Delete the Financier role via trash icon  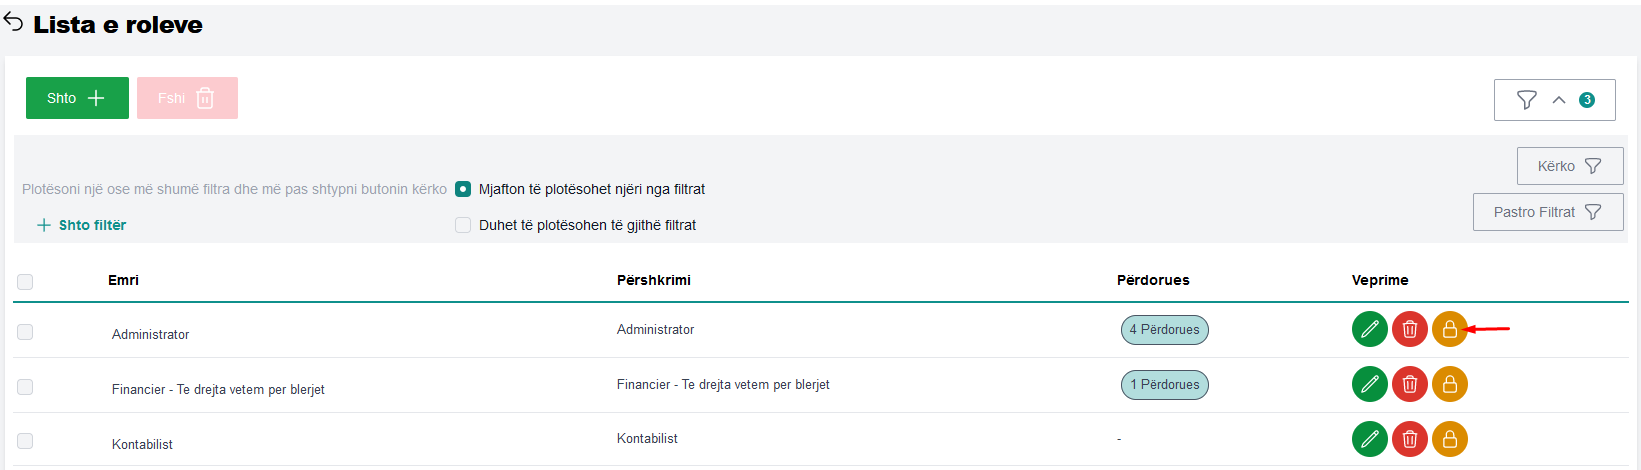click(1409, 384)
